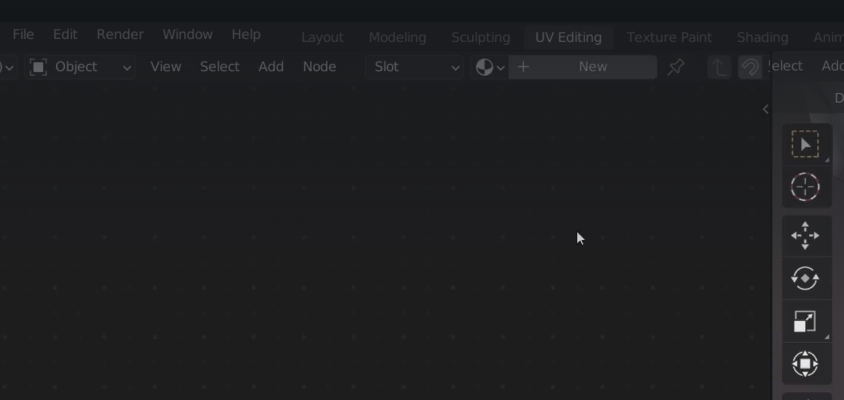Switch to the Shading workspace tab

(762, 38)
